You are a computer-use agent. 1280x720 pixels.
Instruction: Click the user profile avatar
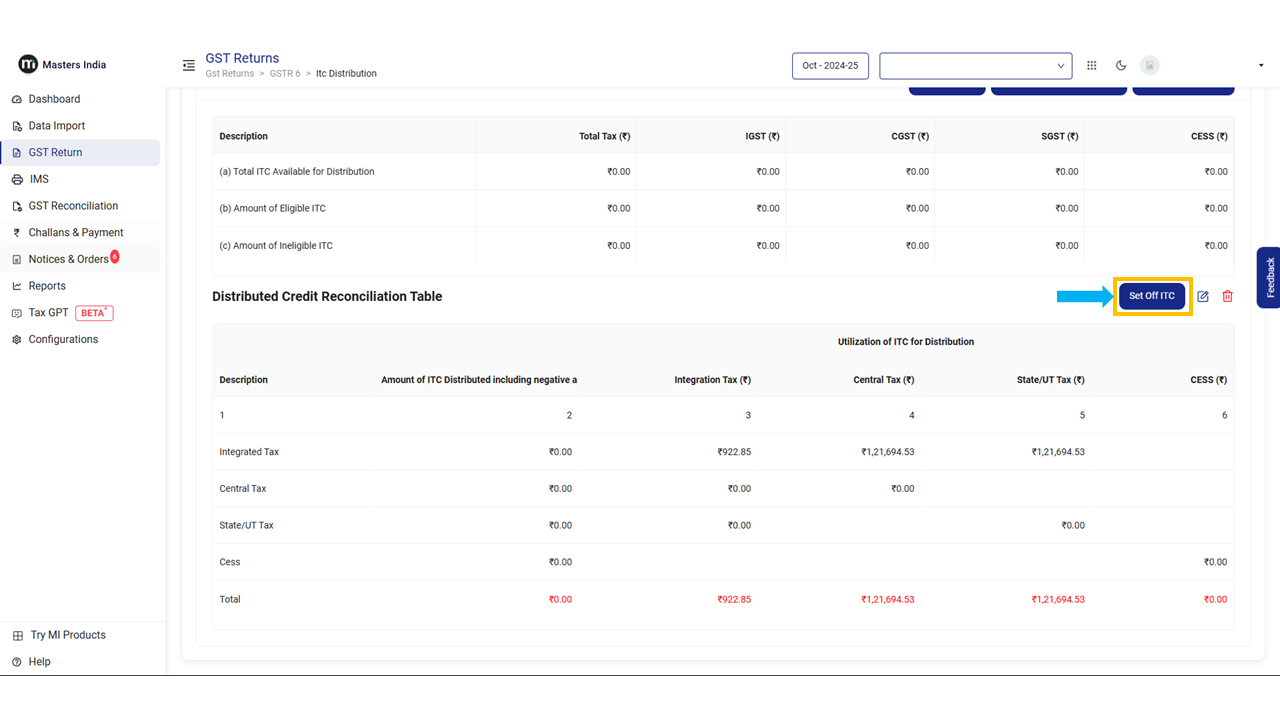[1150, 66]
